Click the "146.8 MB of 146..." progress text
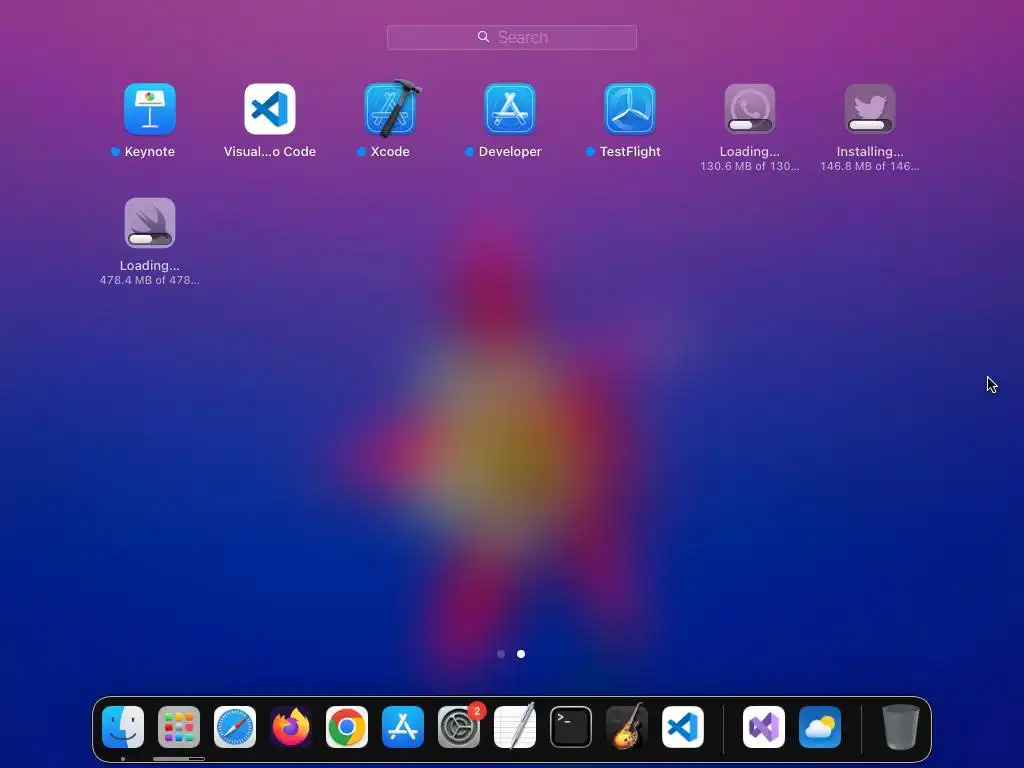The image size is (1024, 768). 870,167
